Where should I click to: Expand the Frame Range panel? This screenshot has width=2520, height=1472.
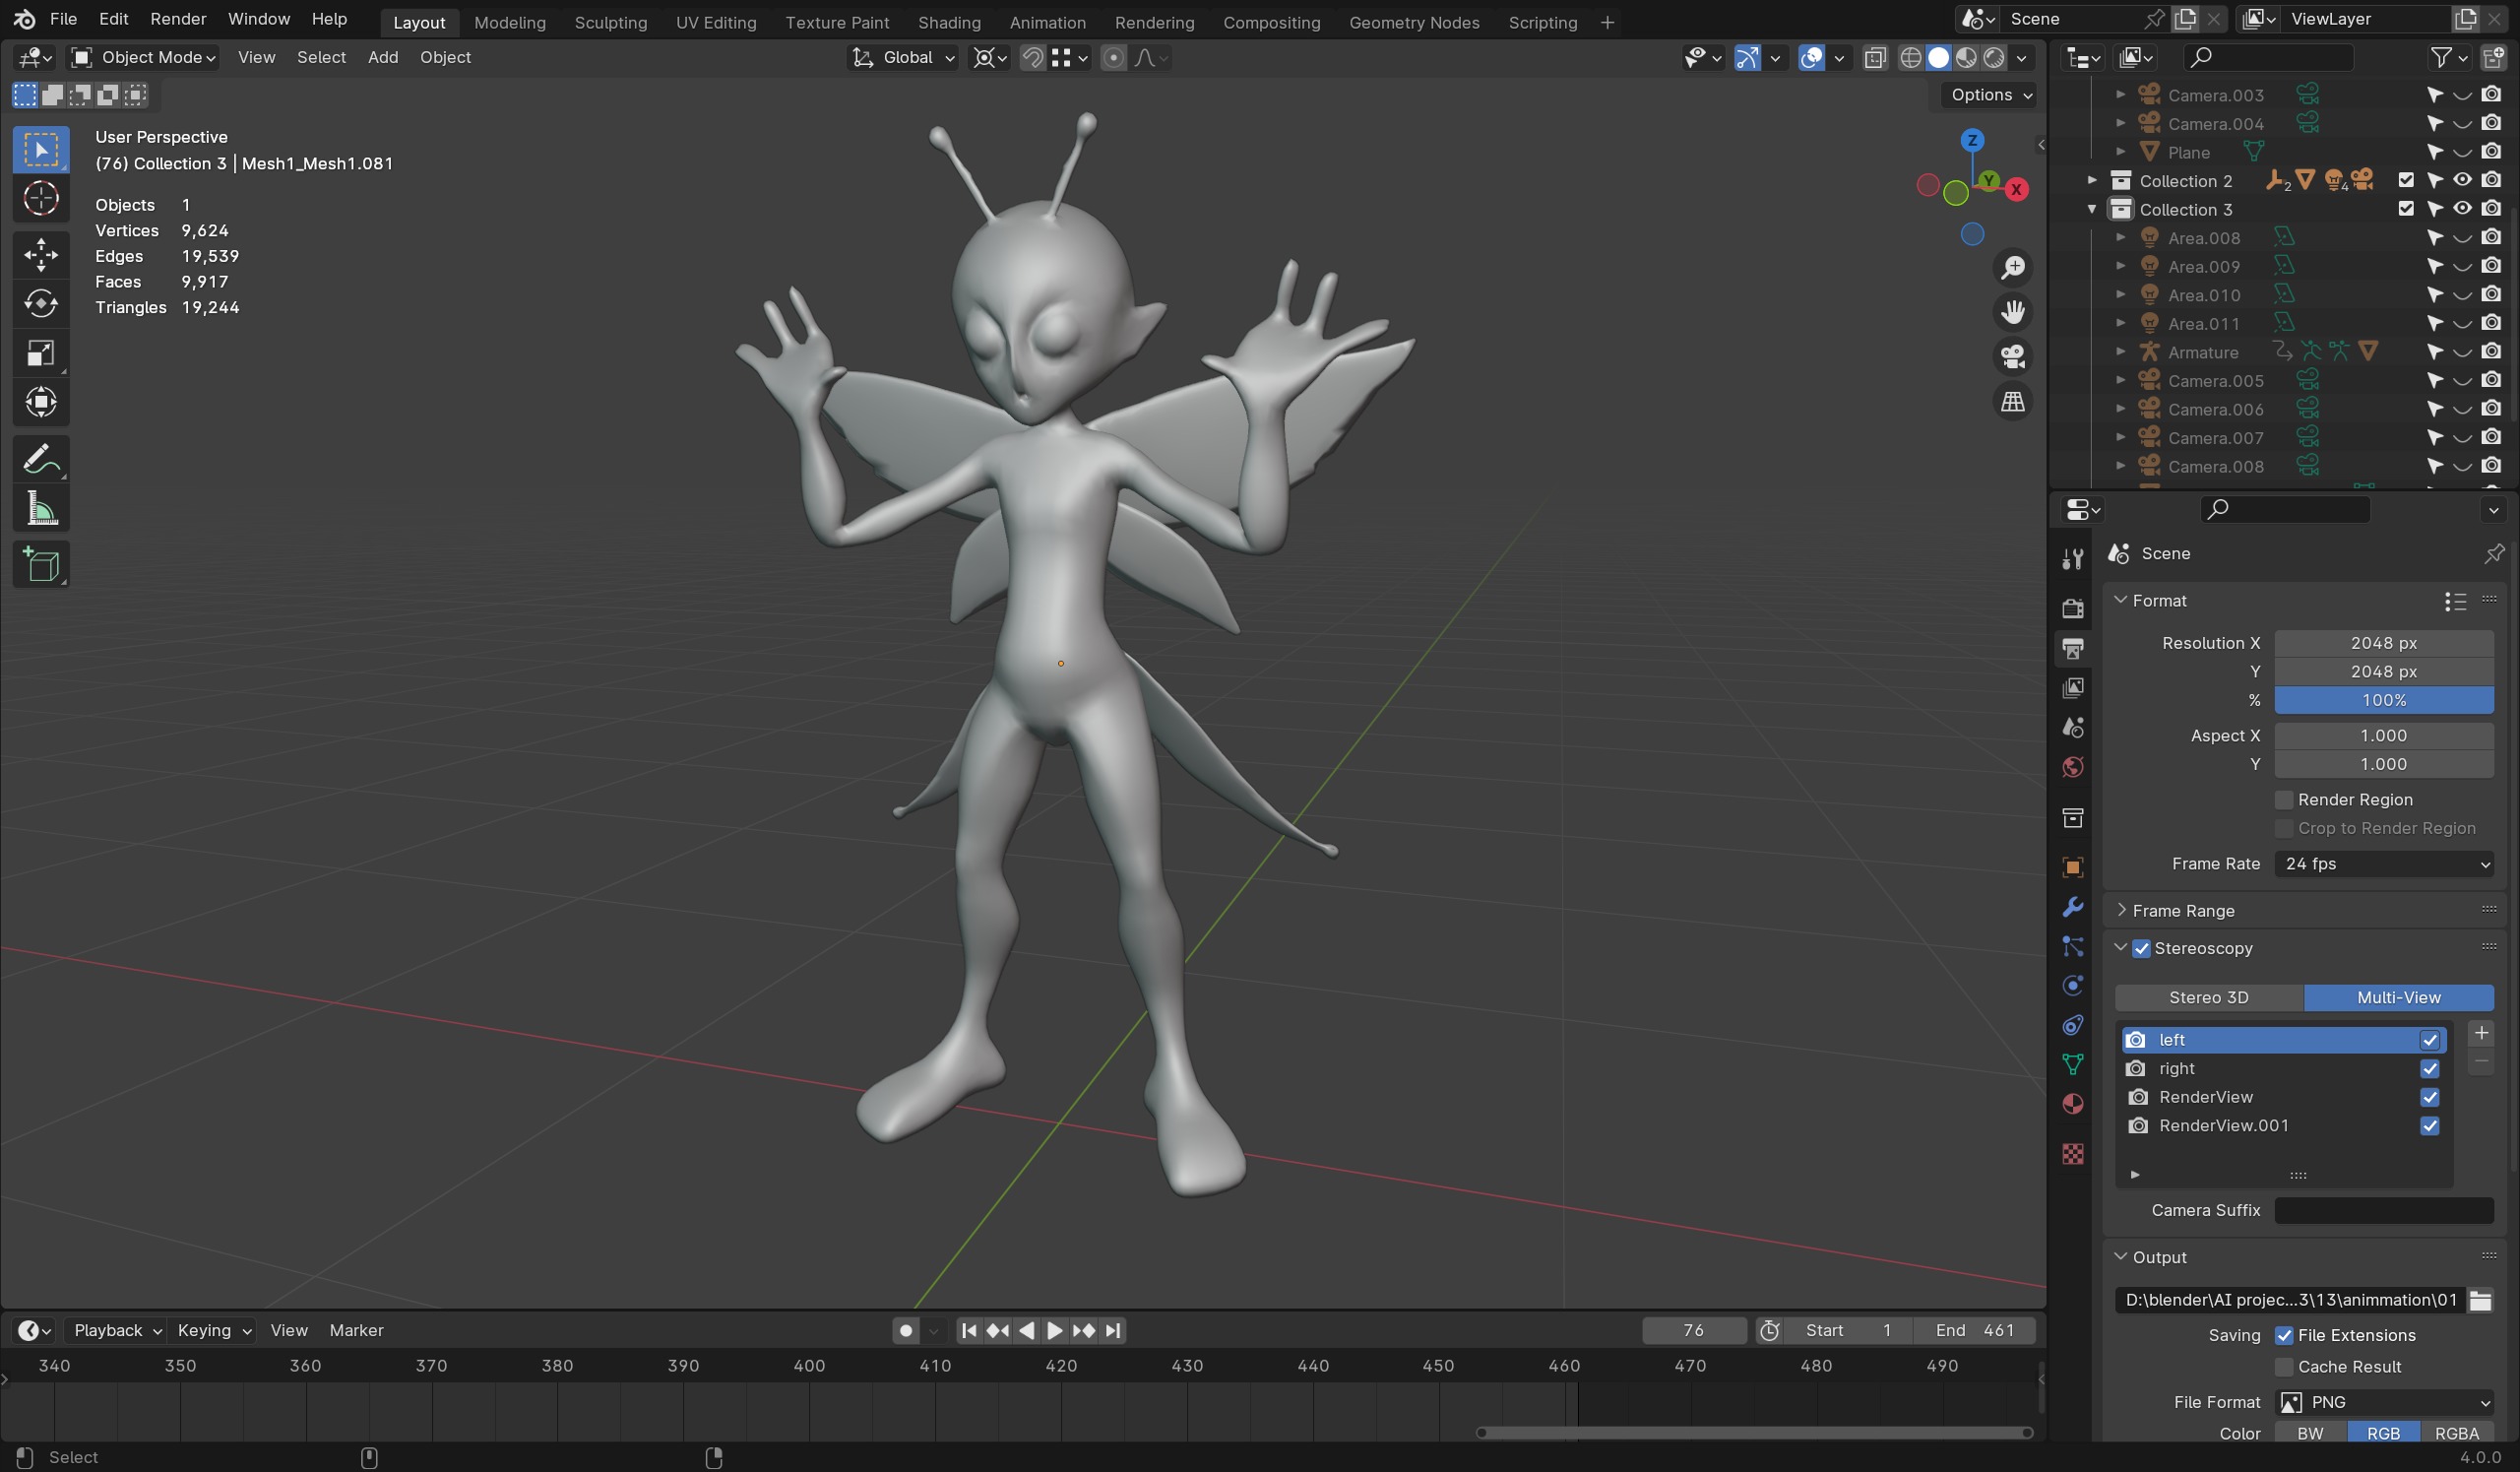(x=2182, y=911)
